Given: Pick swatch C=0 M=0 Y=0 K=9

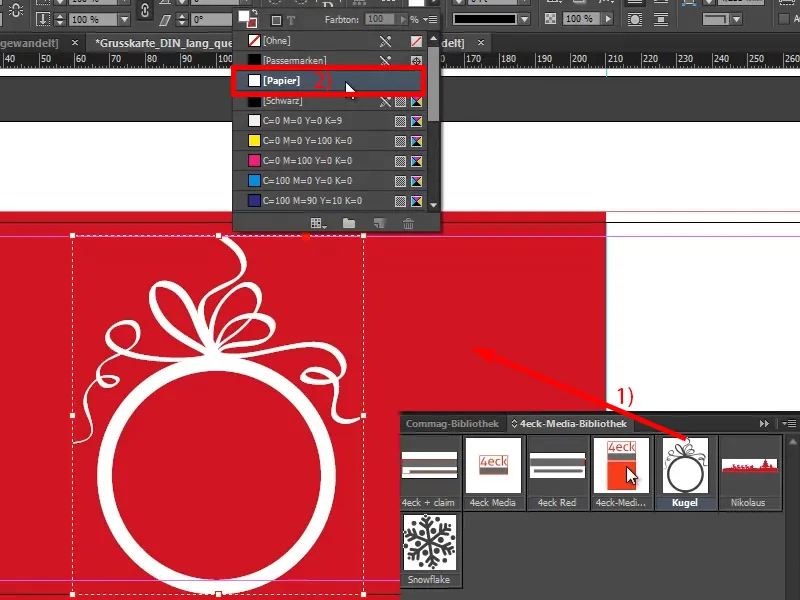Looking at the screenshot, I should [x=330, y=121].
